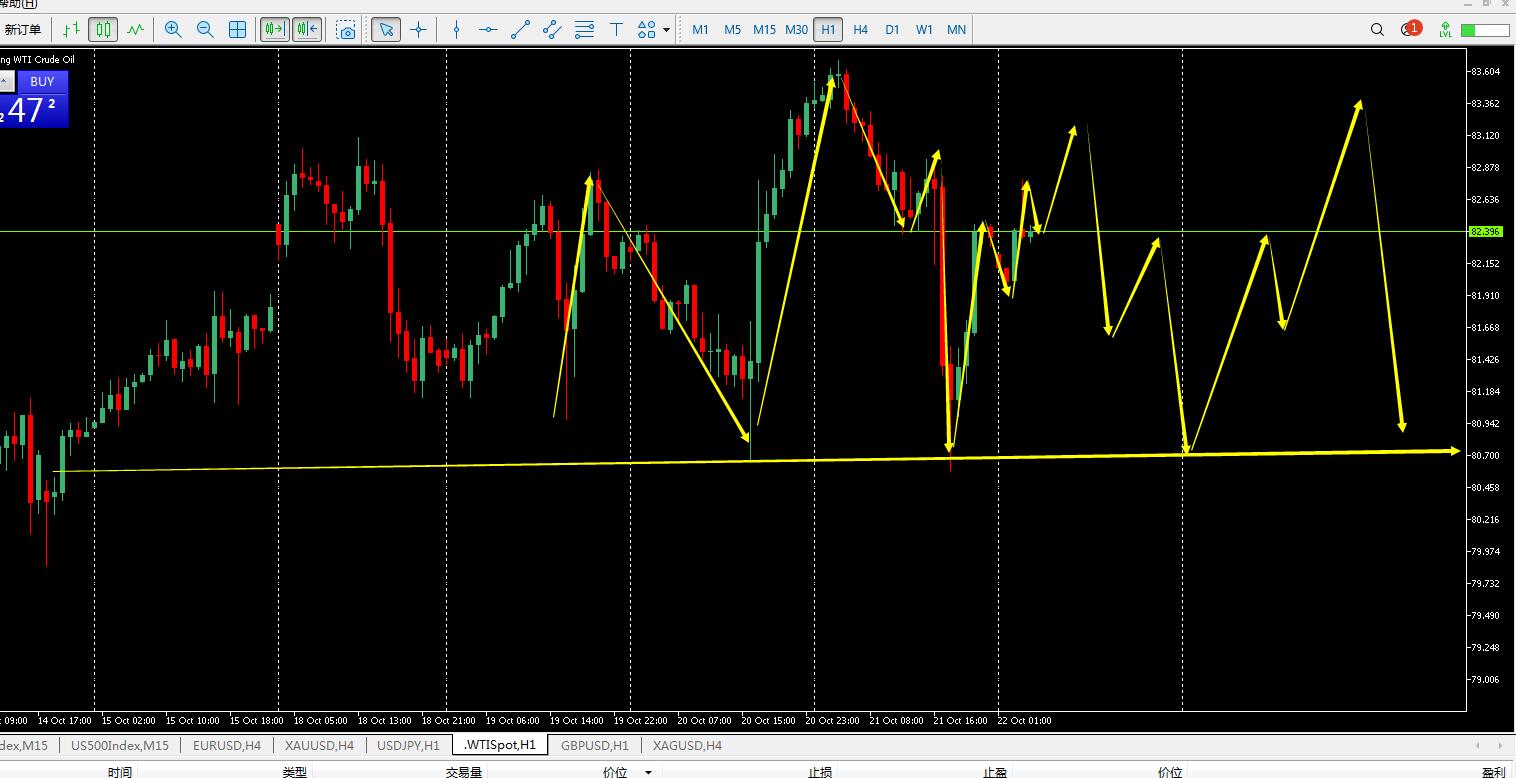Sort trades by 盈利 column header

1494,772
